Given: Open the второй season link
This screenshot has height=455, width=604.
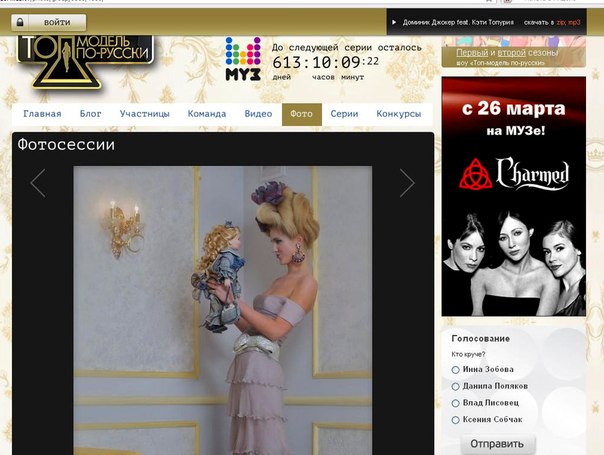Looking at the screenshot, I should pos(512,52).
